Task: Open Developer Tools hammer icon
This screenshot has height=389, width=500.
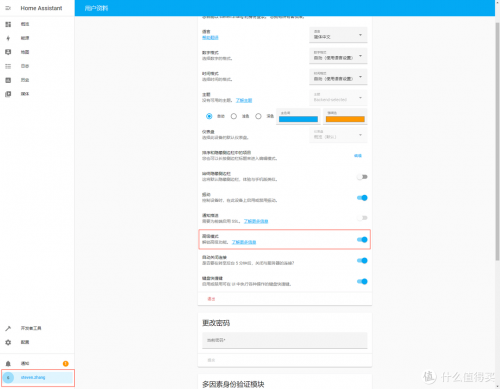Action: (8, 328)
